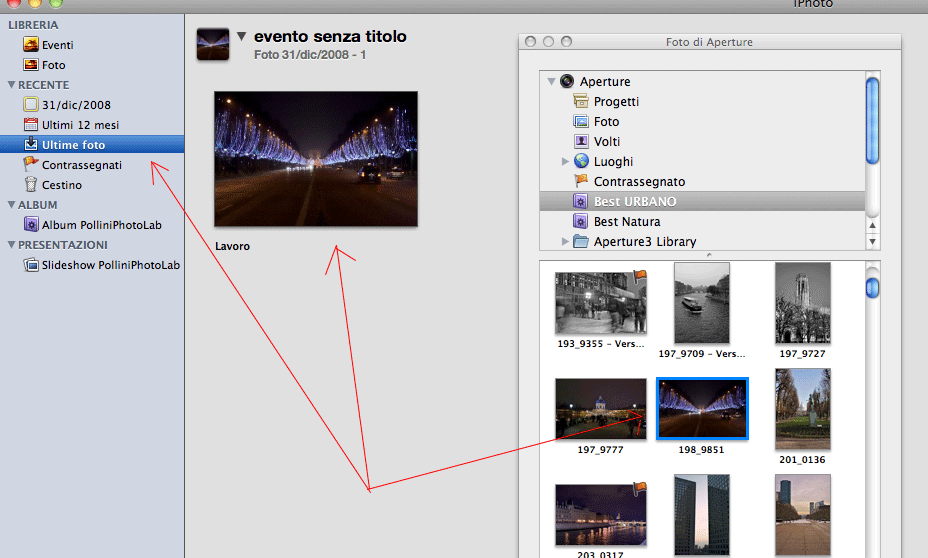Click the source list scroll up arrow
The width and height of the screenshot is (928, 558).
pos(872,225)
